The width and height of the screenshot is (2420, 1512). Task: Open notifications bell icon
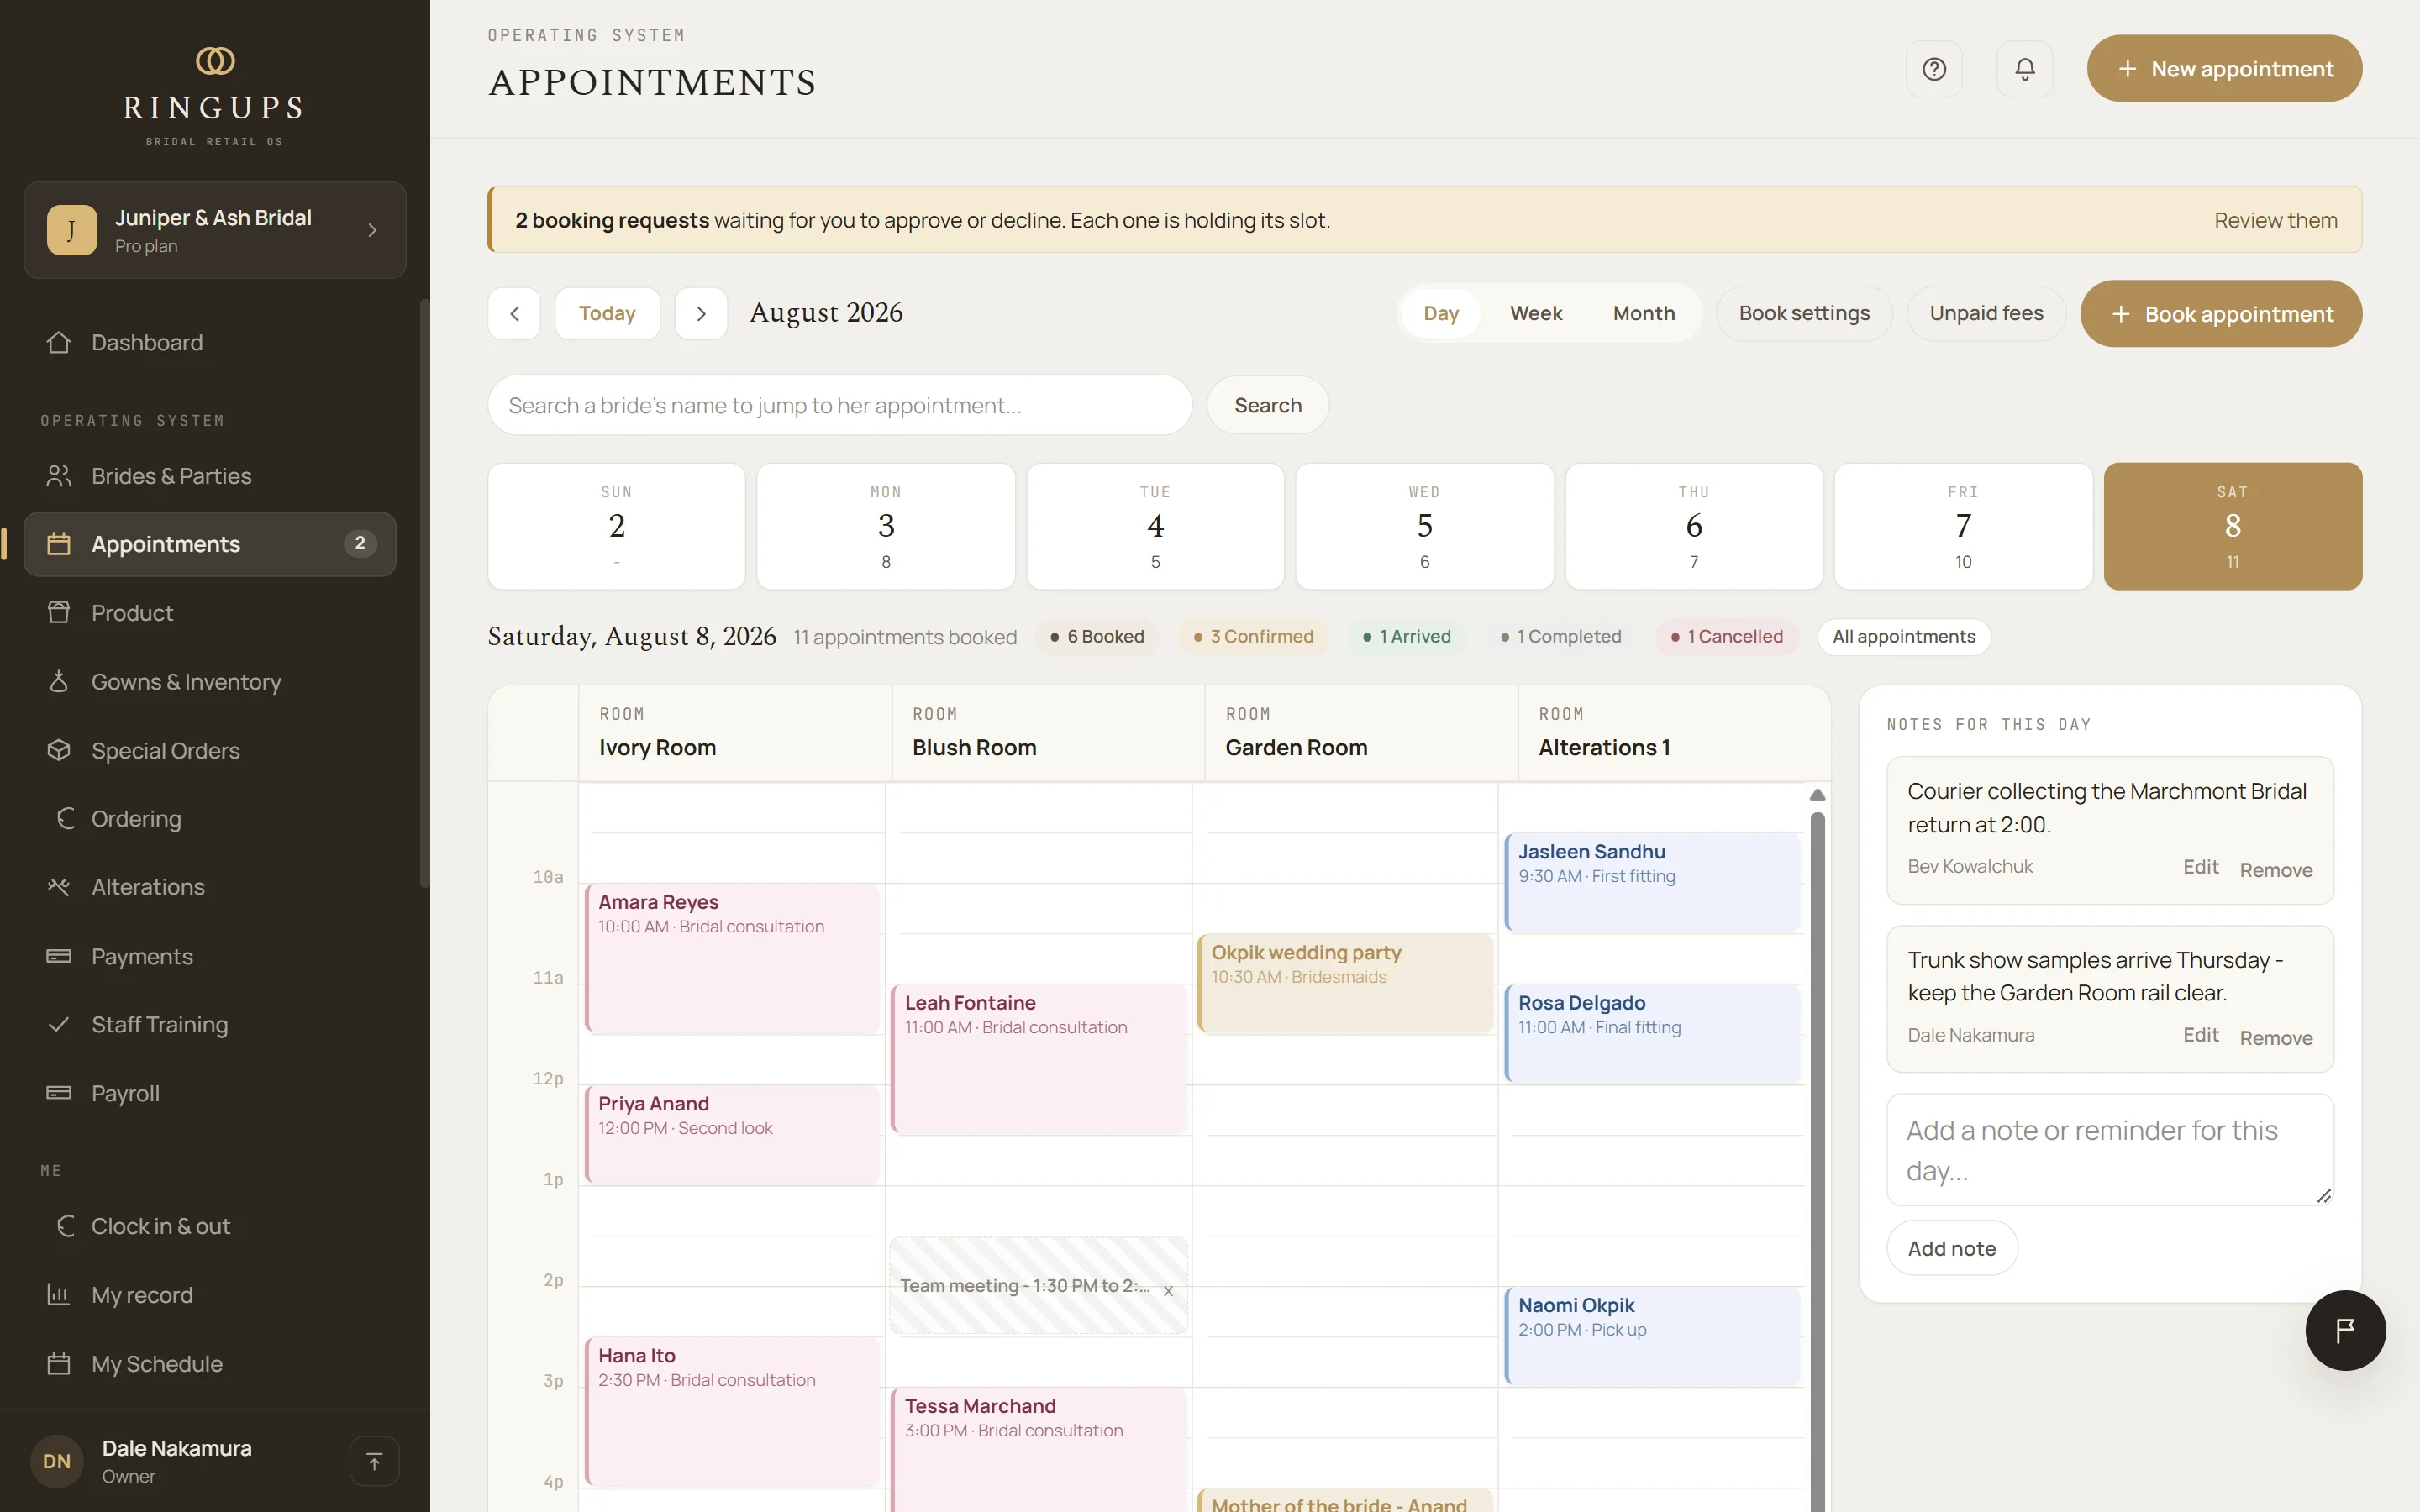[x=2024, y=69]
